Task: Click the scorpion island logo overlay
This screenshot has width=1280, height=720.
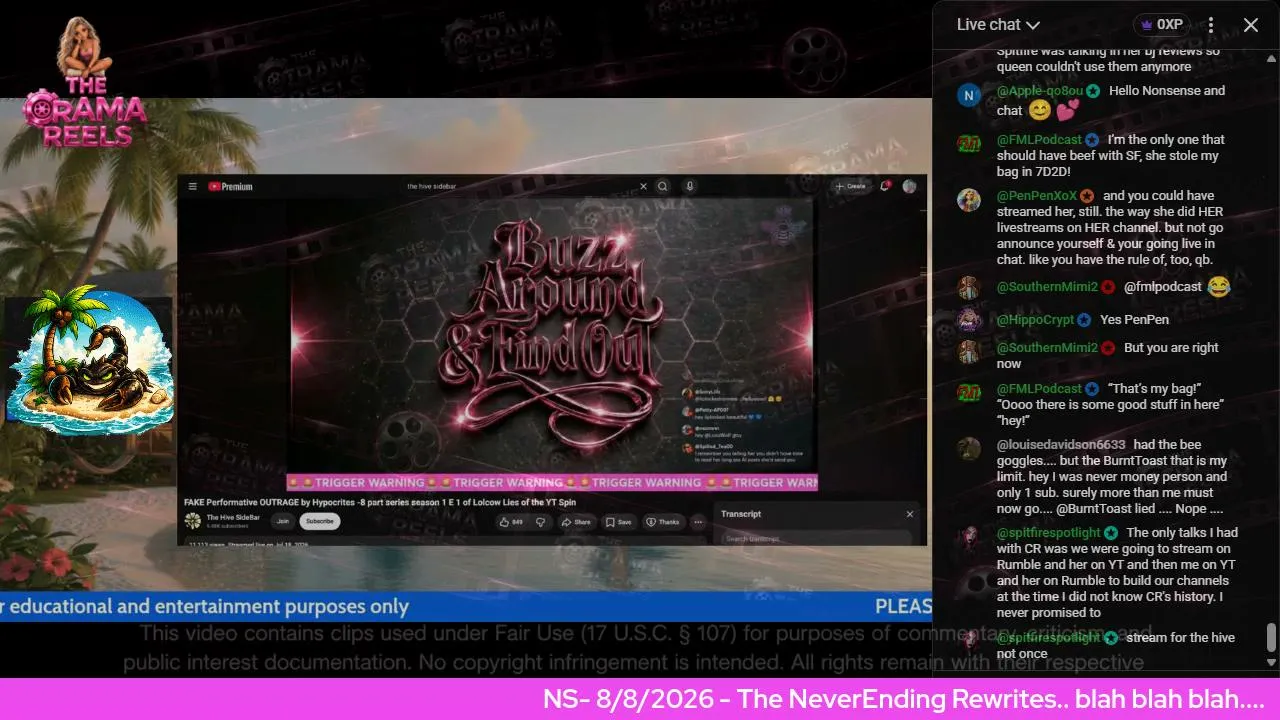Action: (x=90, y=362)
